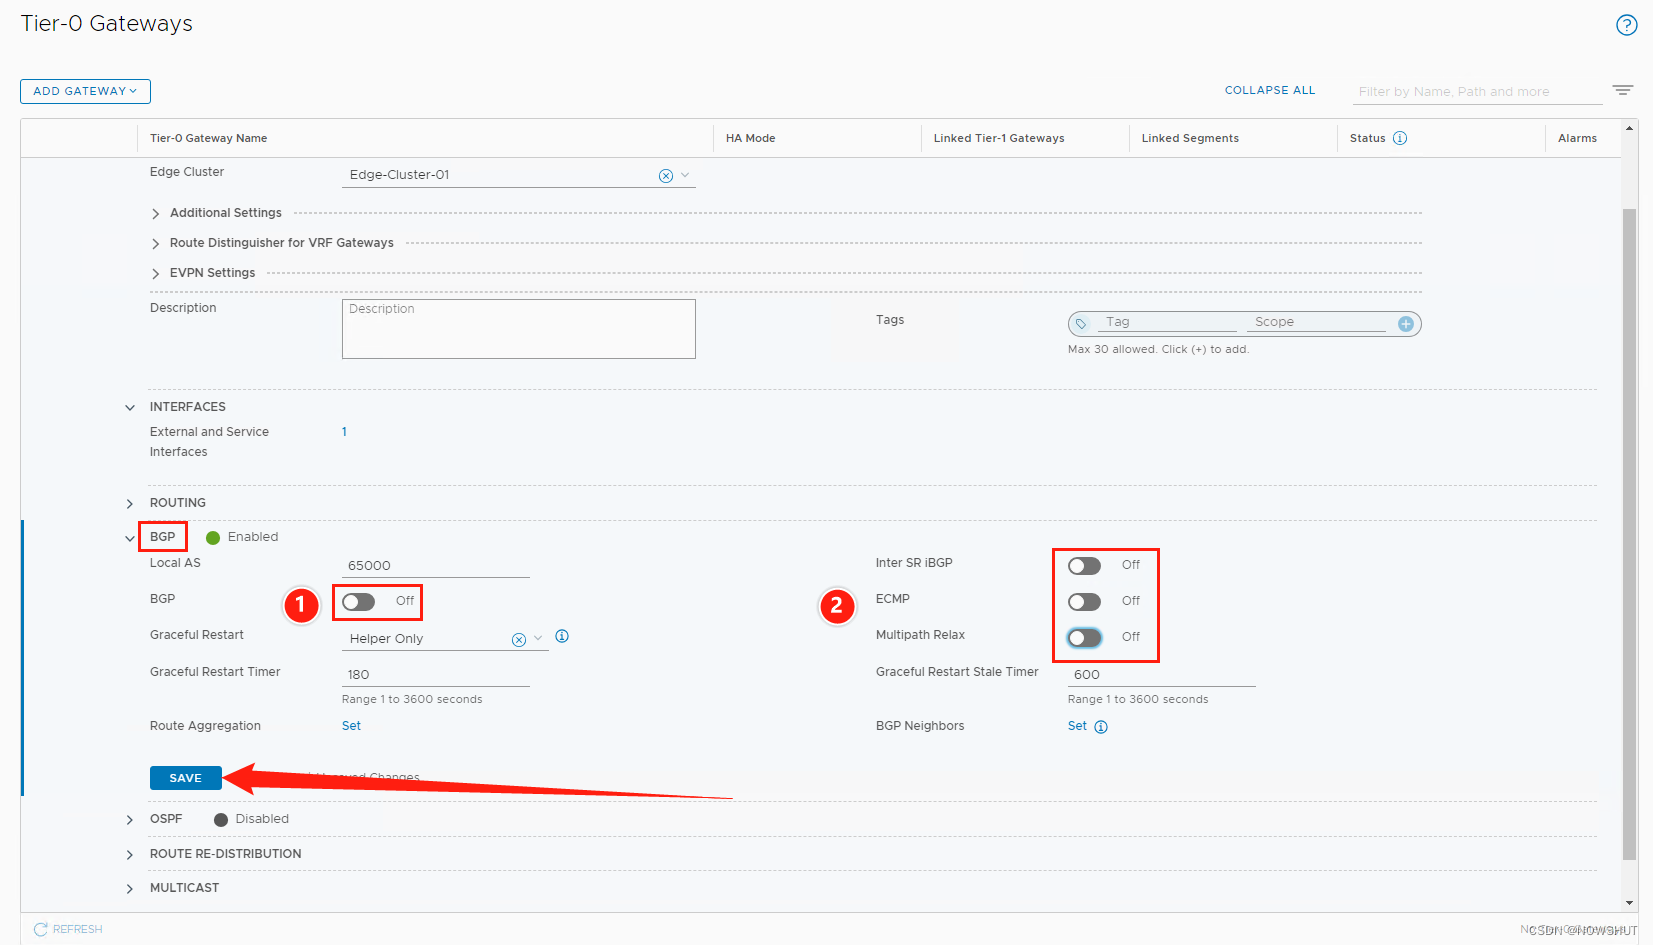
Task: Click the Scope input field
Action: click(x=1316, y=322)
